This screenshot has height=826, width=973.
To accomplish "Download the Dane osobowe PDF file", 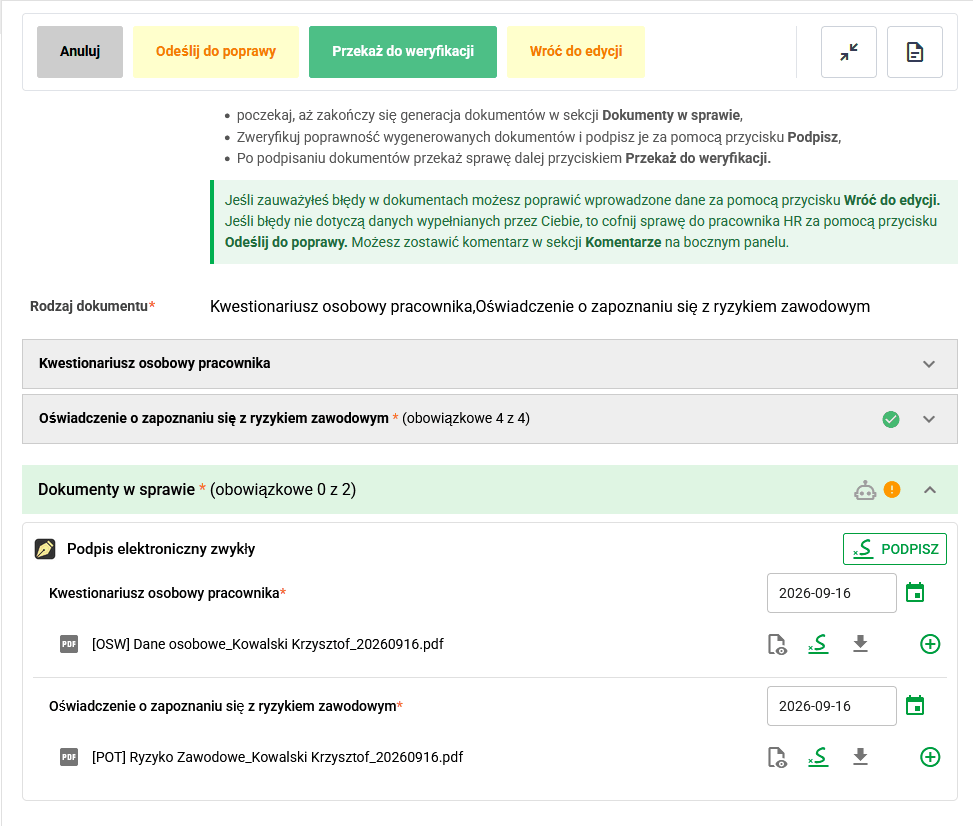I will click(x=860, y=644).
